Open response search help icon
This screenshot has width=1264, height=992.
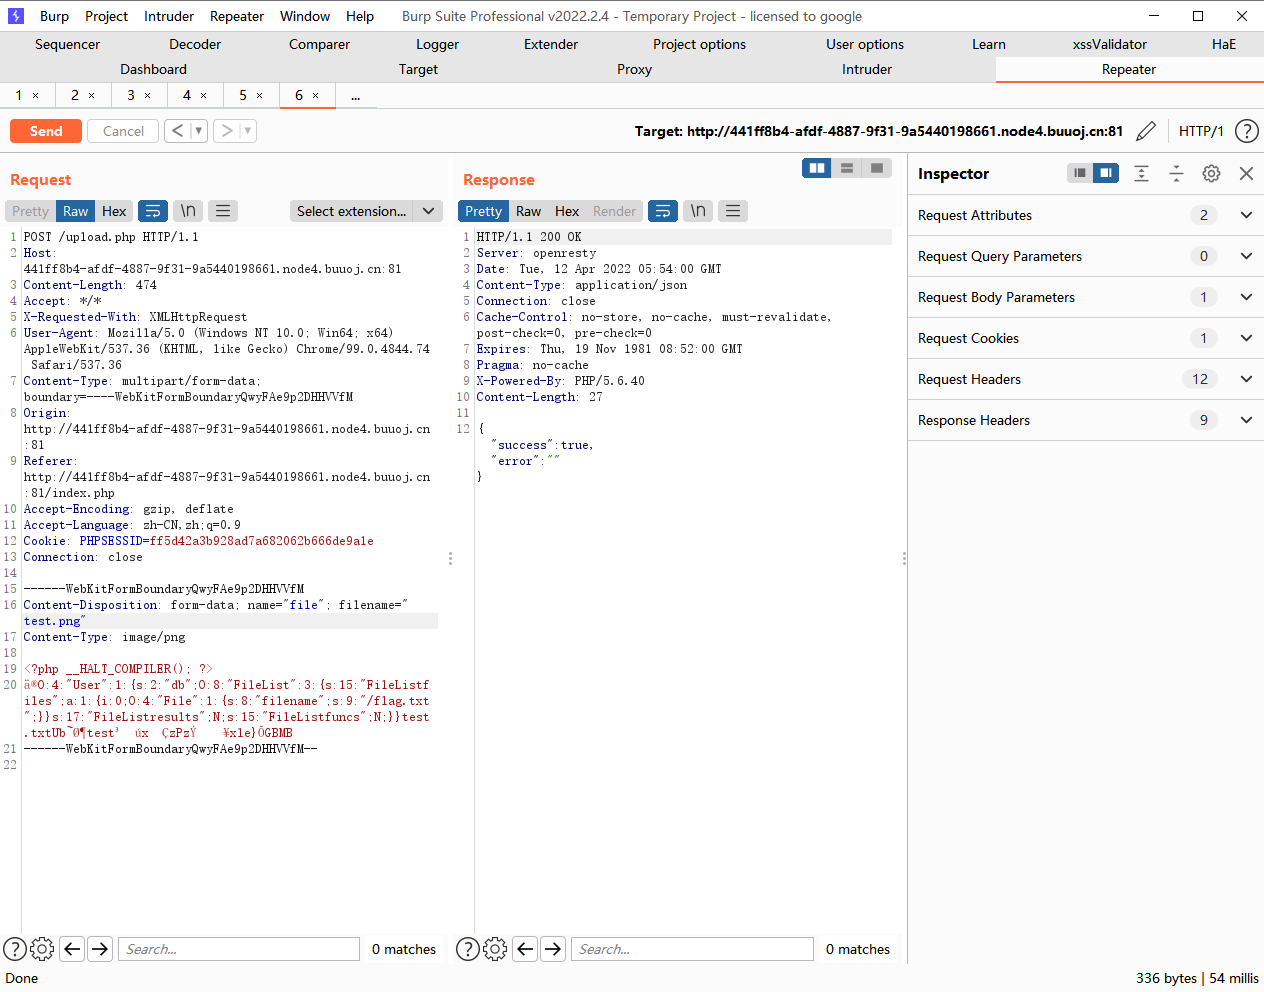pos(468,949)
